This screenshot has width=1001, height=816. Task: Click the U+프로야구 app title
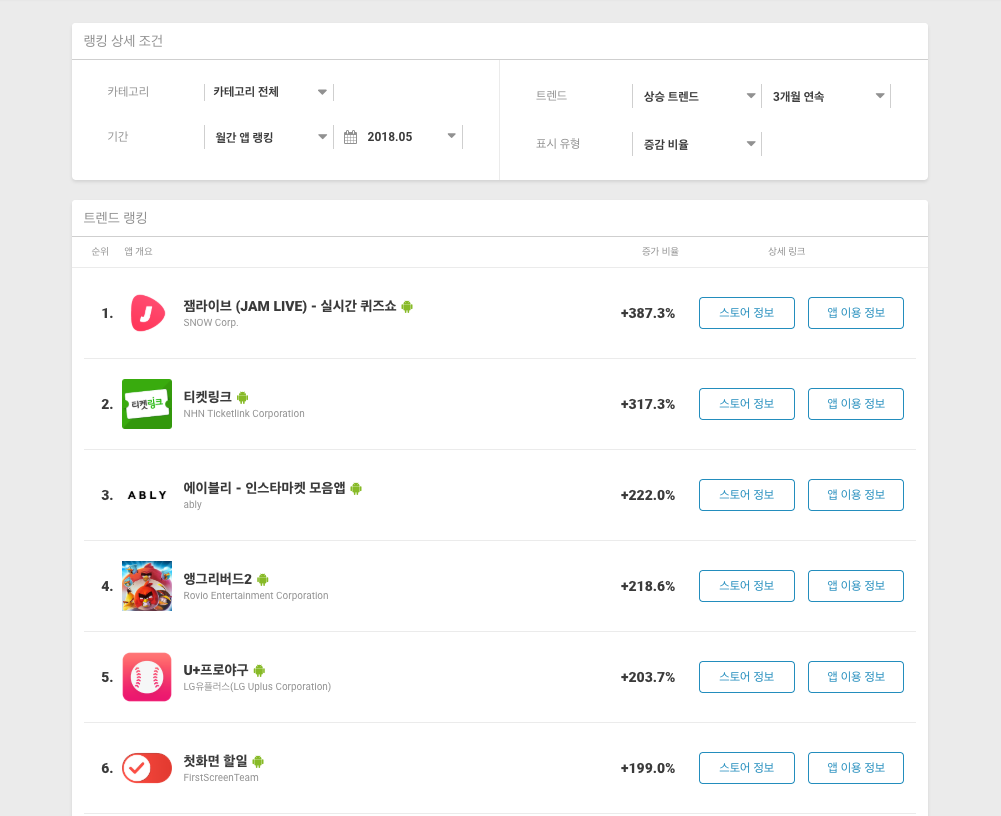[x=216, y=670]
